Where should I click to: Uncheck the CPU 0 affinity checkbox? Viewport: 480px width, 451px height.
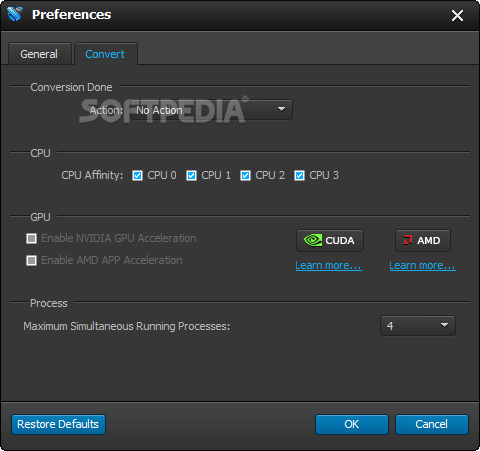coord(137,175)
